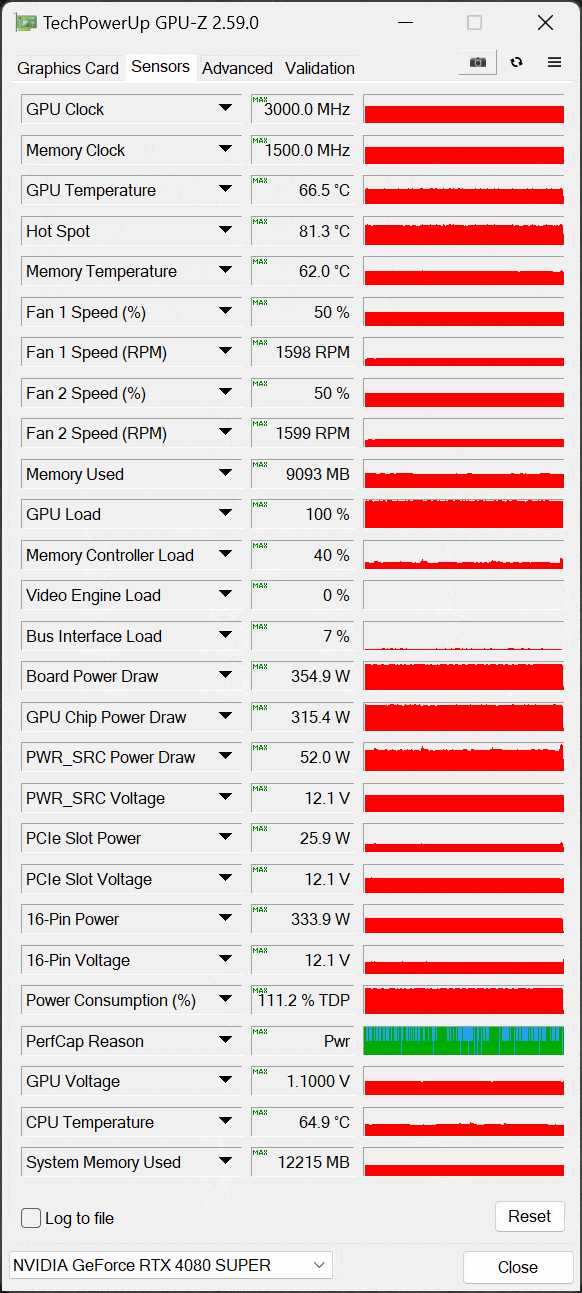The height and width of the screenshot is (1293, 582).
Task: Open the Validation tab
Action: pos(320,68)
